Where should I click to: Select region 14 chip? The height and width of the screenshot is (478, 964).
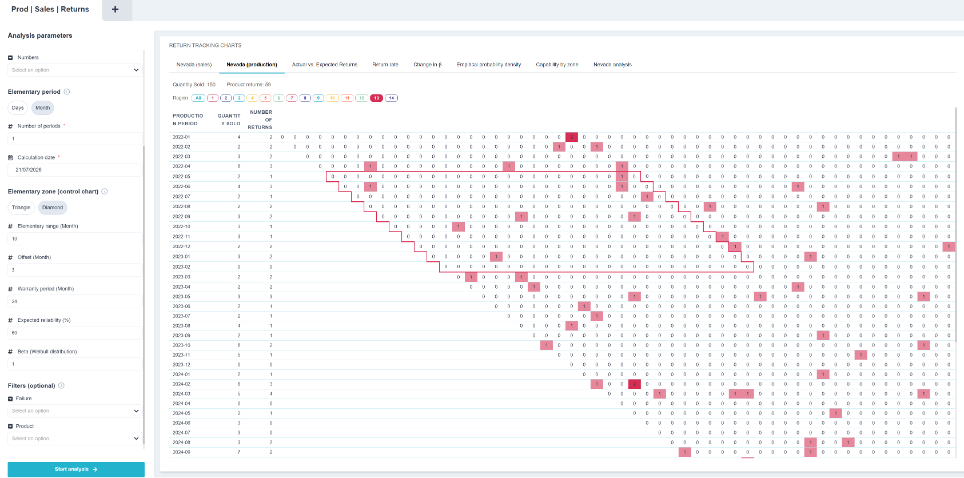[392, 98]
